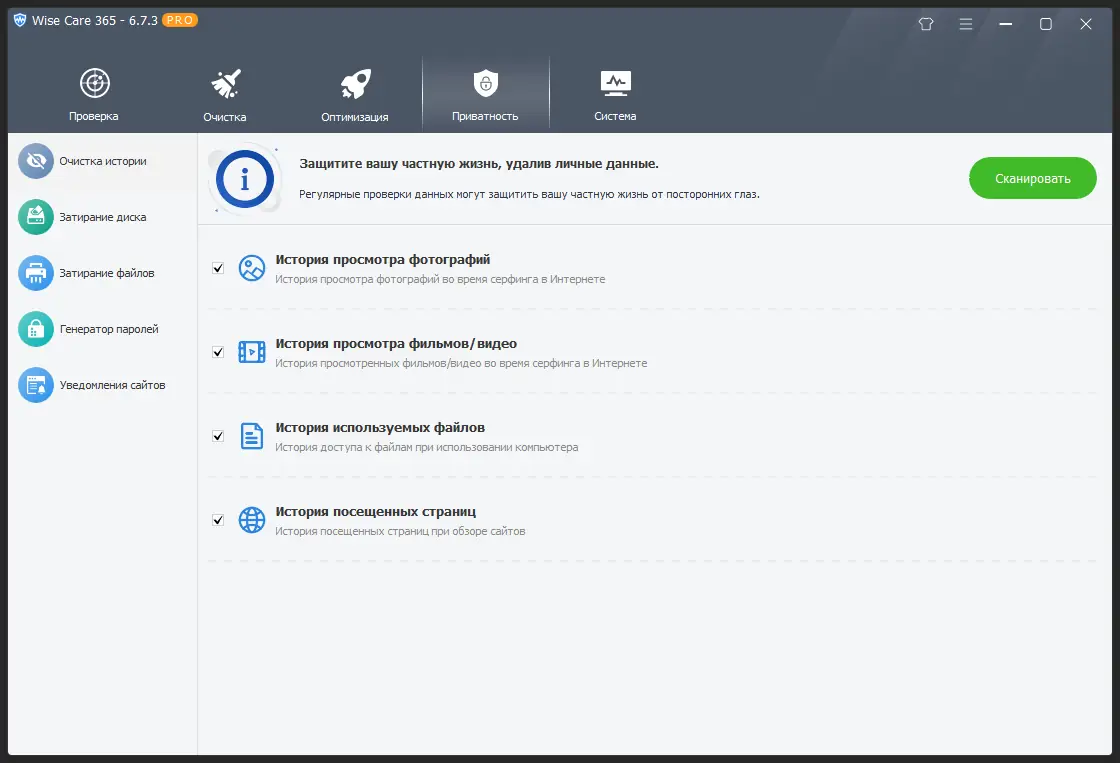Switch to the Система tab label
The height and width of the screenshot is (763, 1120).
pos(616,116)
